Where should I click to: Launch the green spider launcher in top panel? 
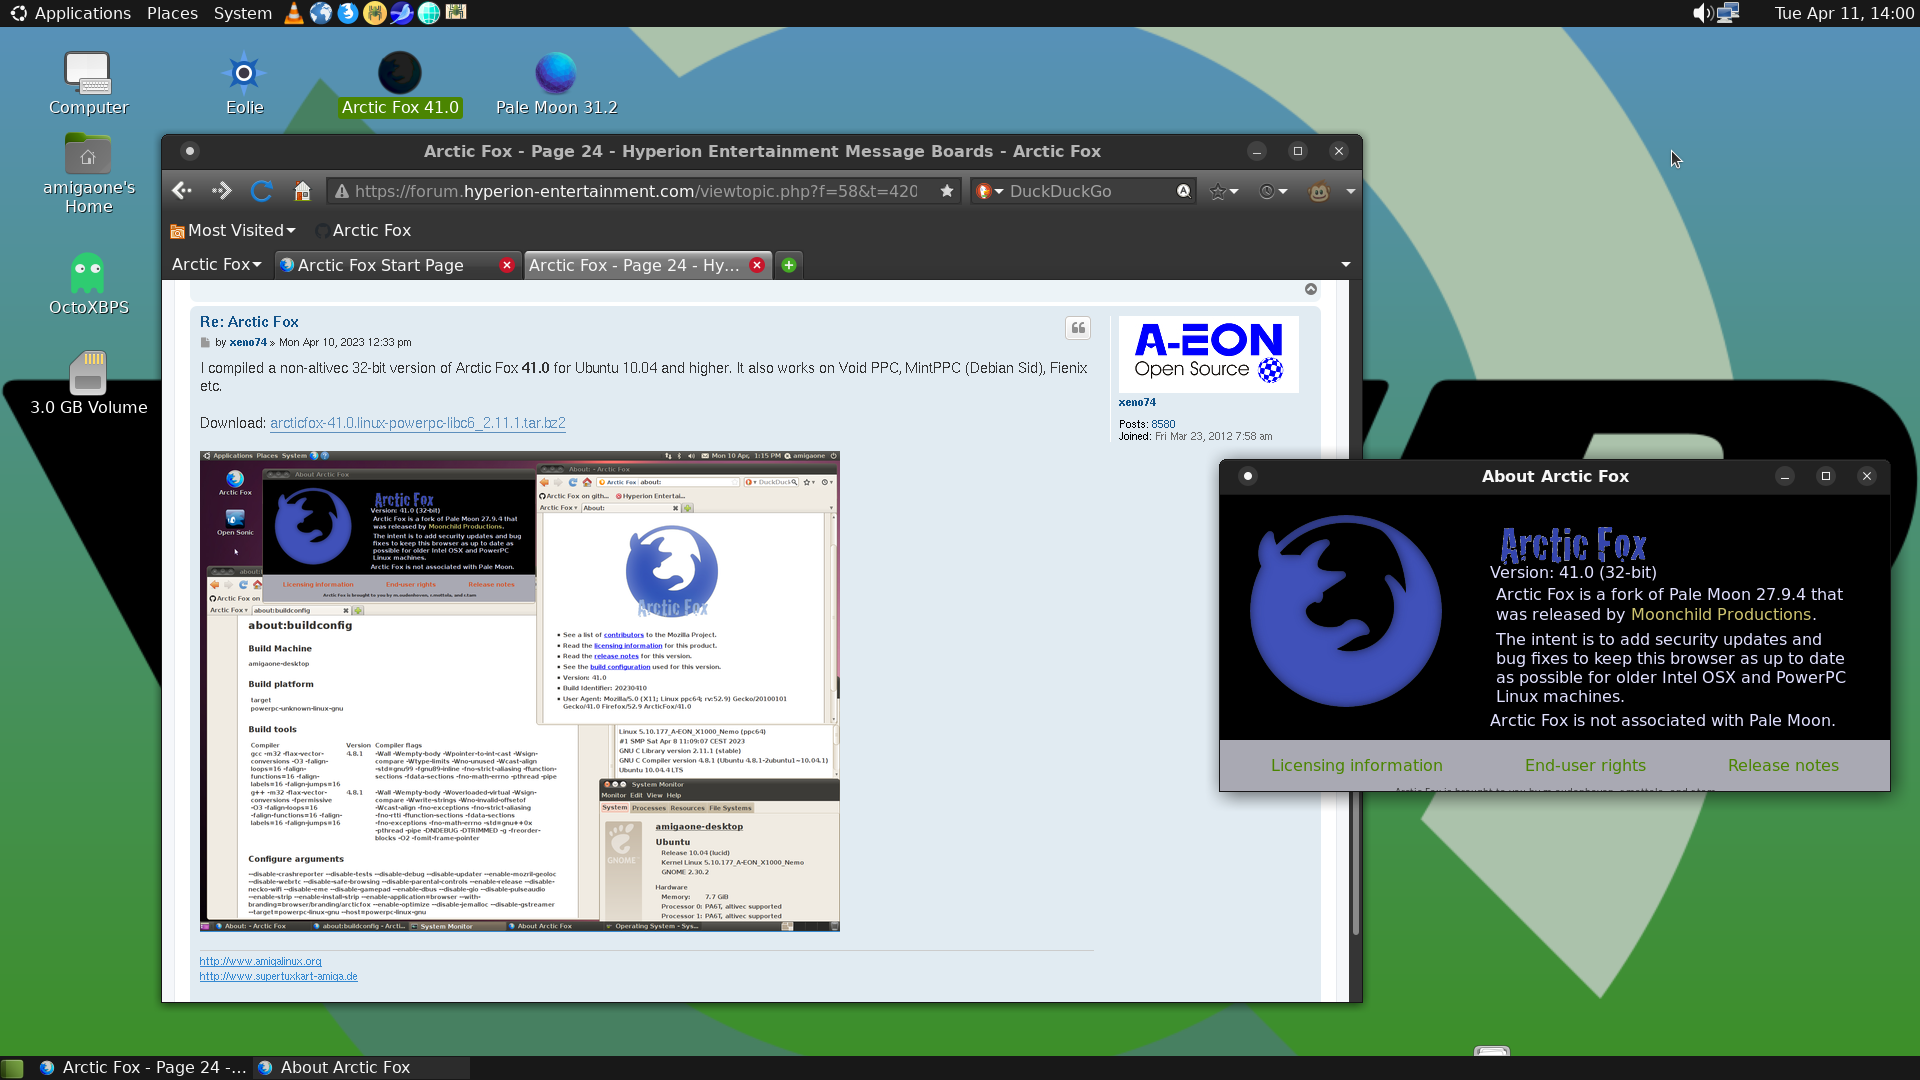click(456, 13)
